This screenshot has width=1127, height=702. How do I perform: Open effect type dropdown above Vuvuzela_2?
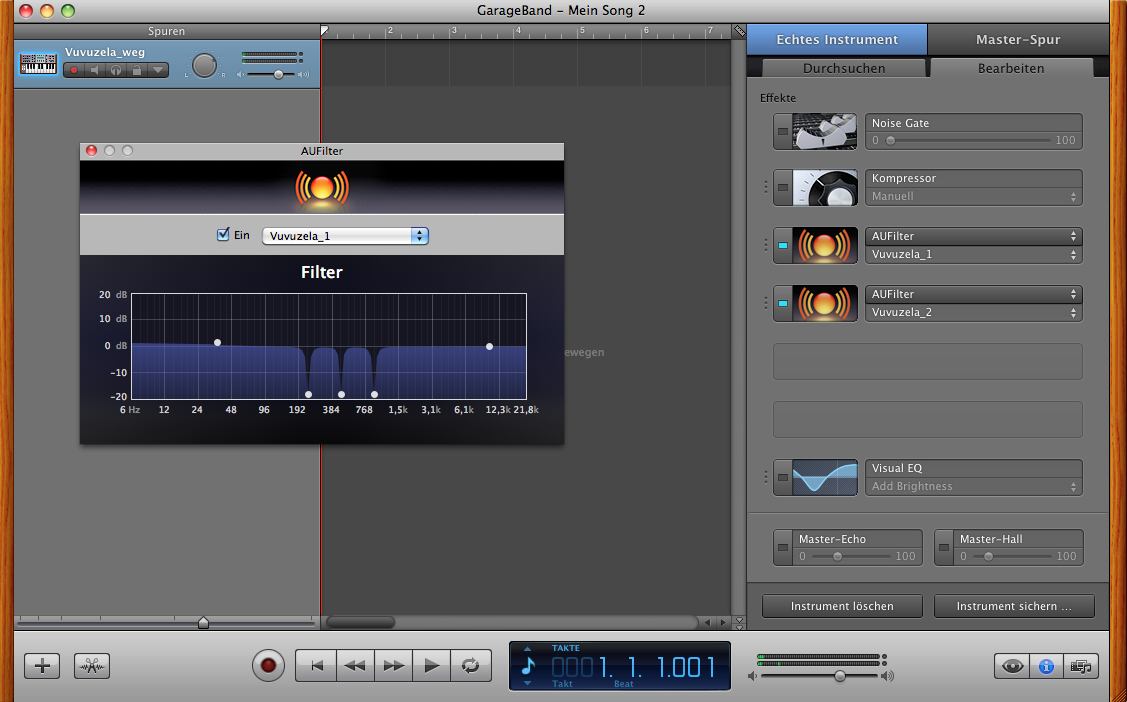[x=974, y=295]
